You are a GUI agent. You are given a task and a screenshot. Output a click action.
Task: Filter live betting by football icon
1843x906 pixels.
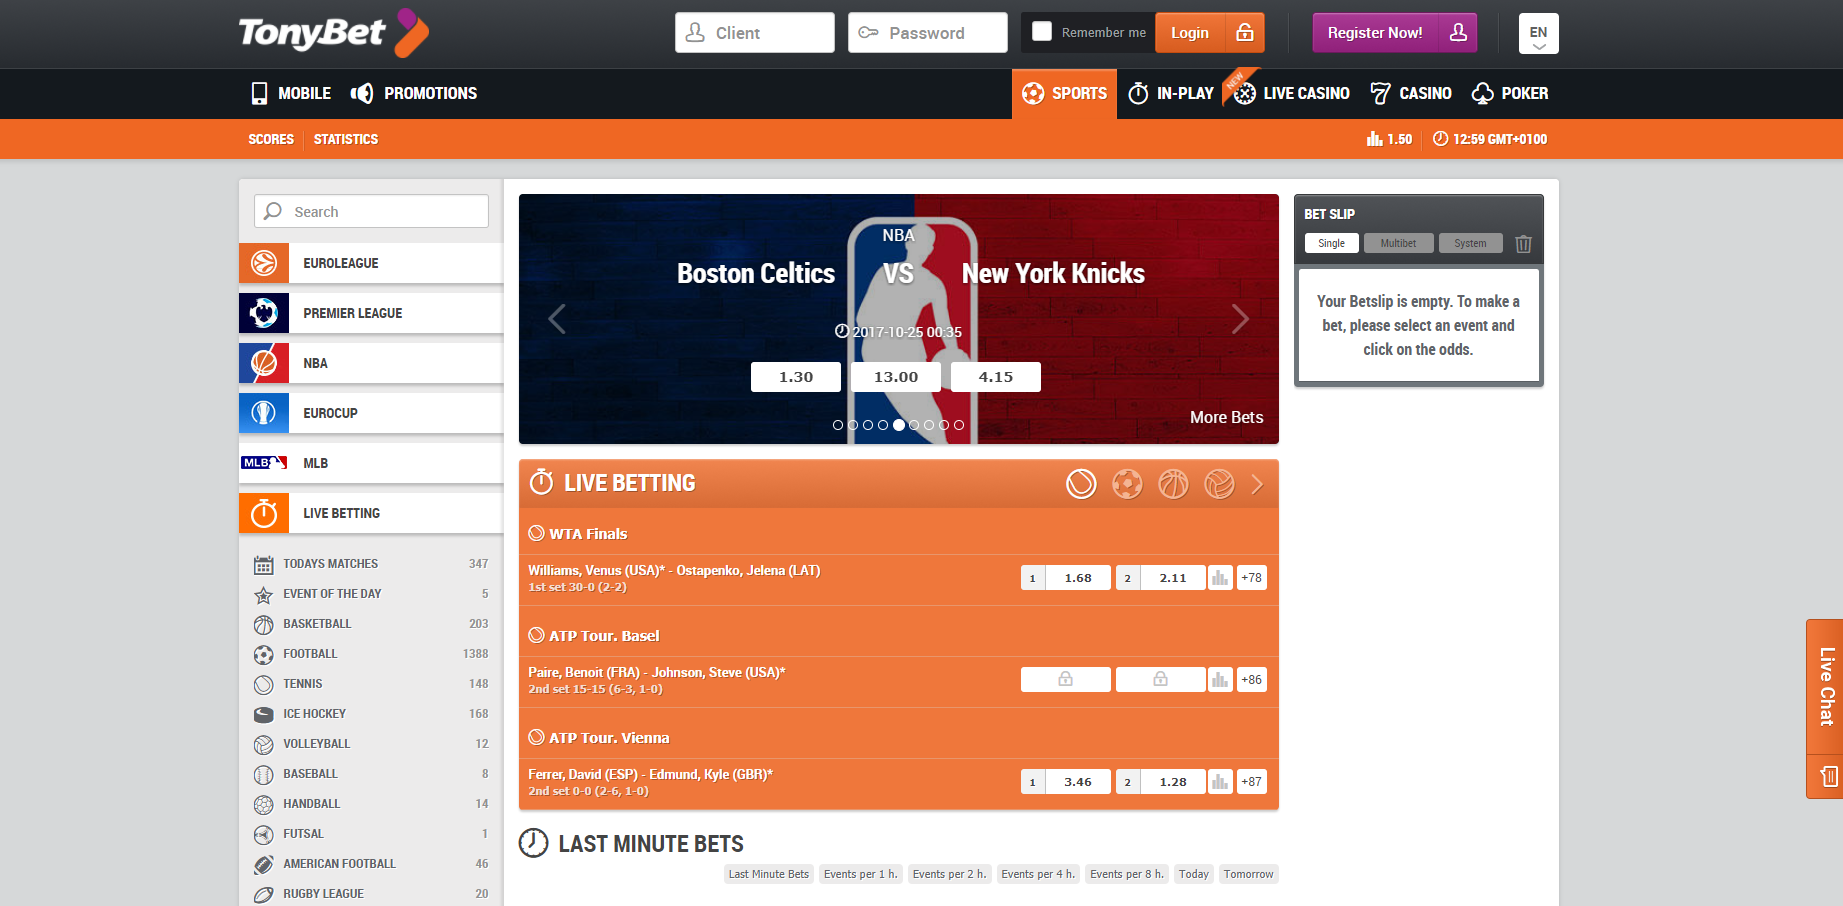1127,484
